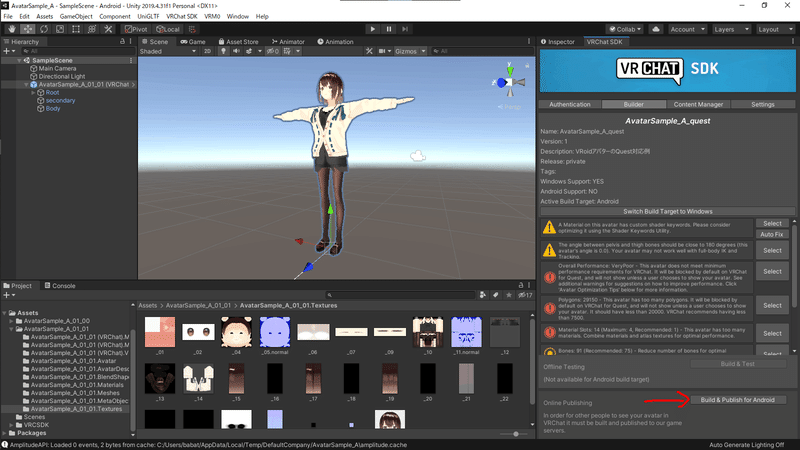Click the Project search field
800x450 pixels.
click(x=400, y=295)
